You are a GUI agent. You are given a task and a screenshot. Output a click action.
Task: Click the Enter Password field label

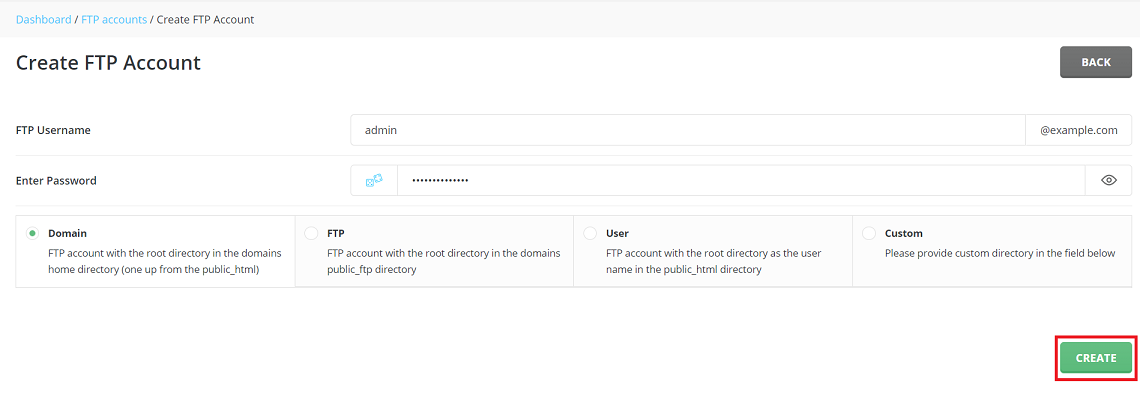[x=56, y=181]
